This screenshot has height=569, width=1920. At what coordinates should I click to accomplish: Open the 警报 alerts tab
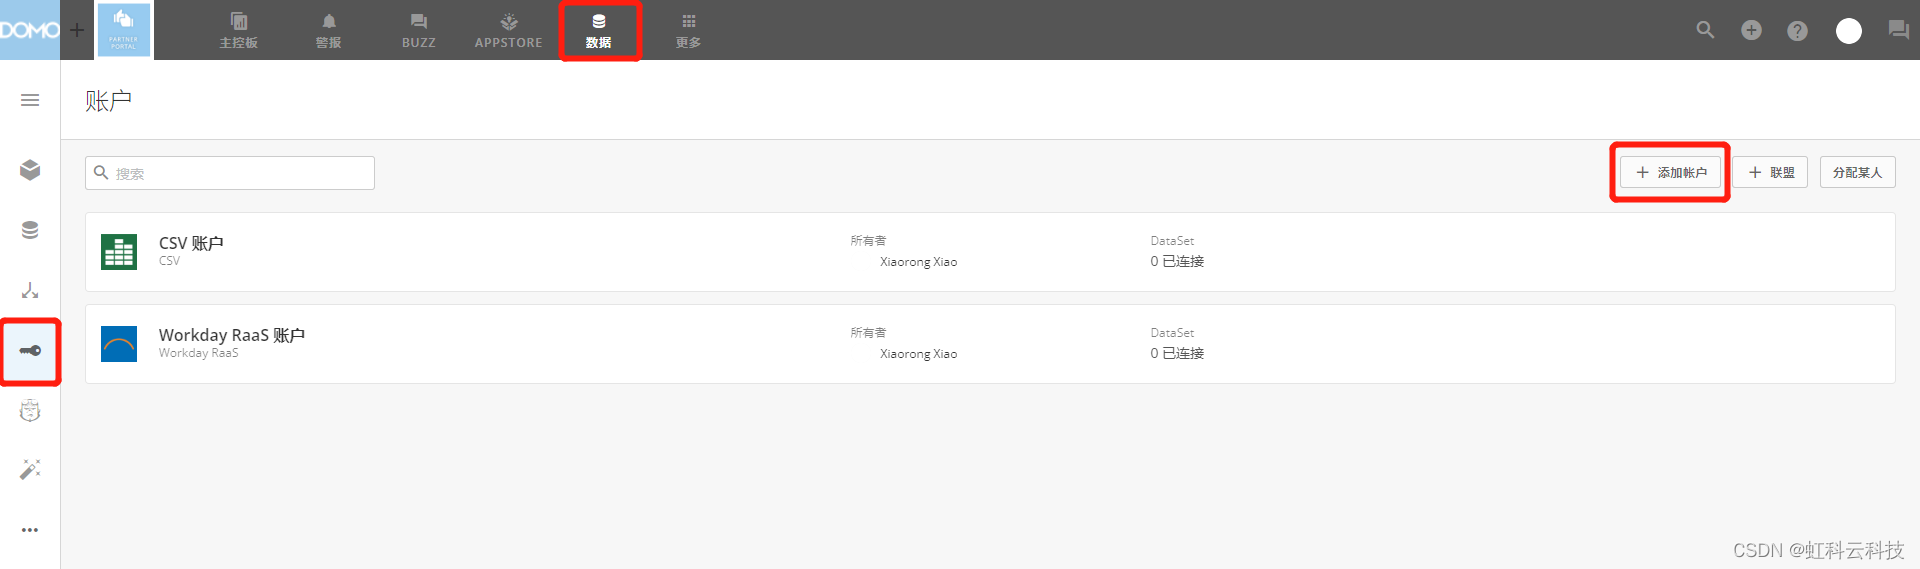pyautogui.click(x=329, y=31)
